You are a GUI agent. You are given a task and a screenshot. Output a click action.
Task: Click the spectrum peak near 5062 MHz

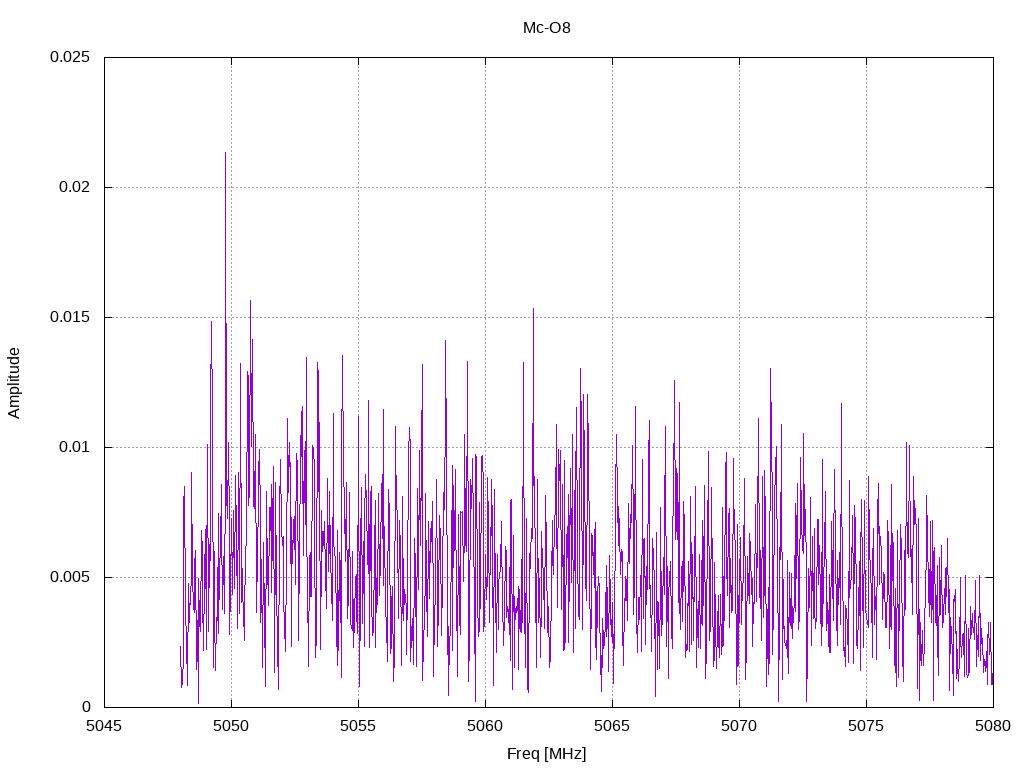tap(533, 310)
